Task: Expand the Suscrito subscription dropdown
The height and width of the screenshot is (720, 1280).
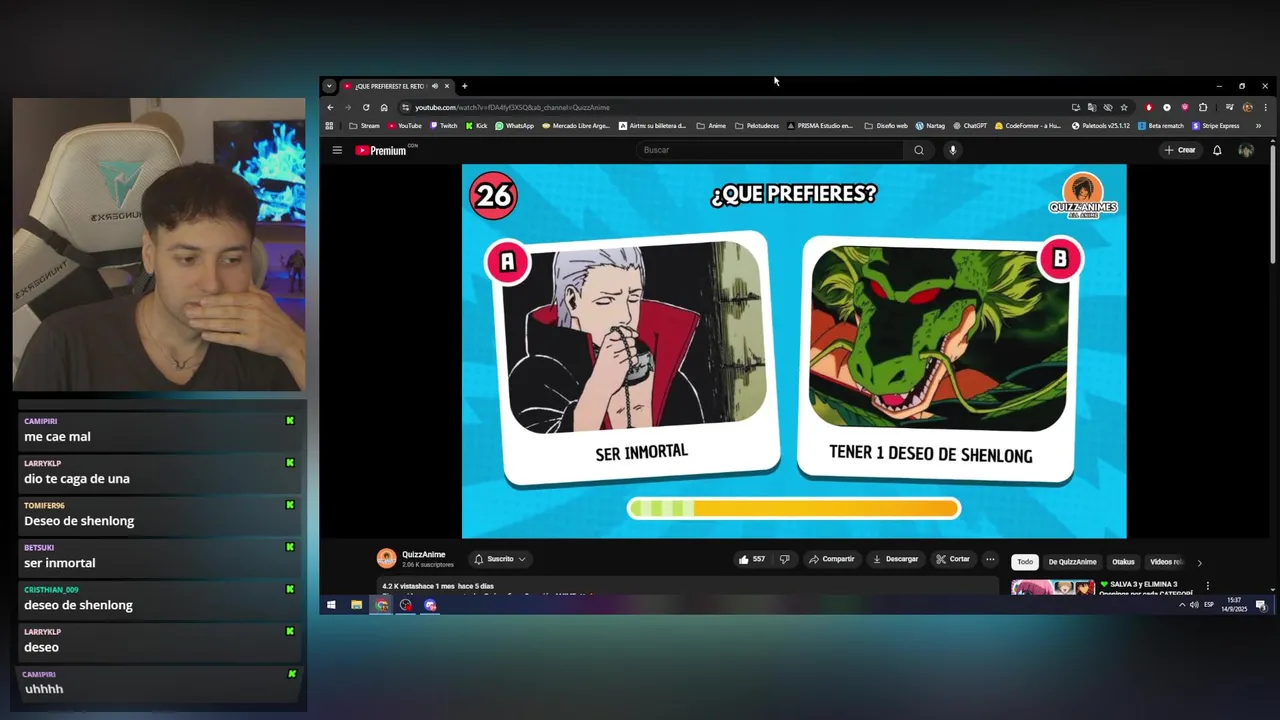Action: pos(500,559)
